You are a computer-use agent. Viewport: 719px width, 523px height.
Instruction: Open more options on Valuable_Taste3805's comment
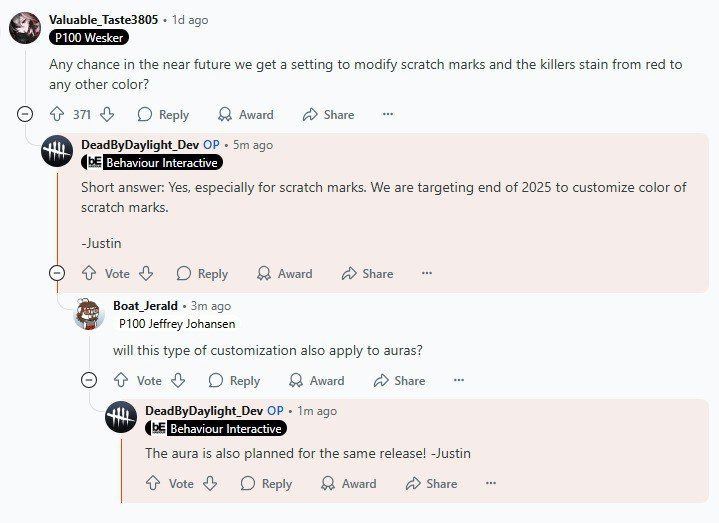pyautogui.click(x=388, y=114)
